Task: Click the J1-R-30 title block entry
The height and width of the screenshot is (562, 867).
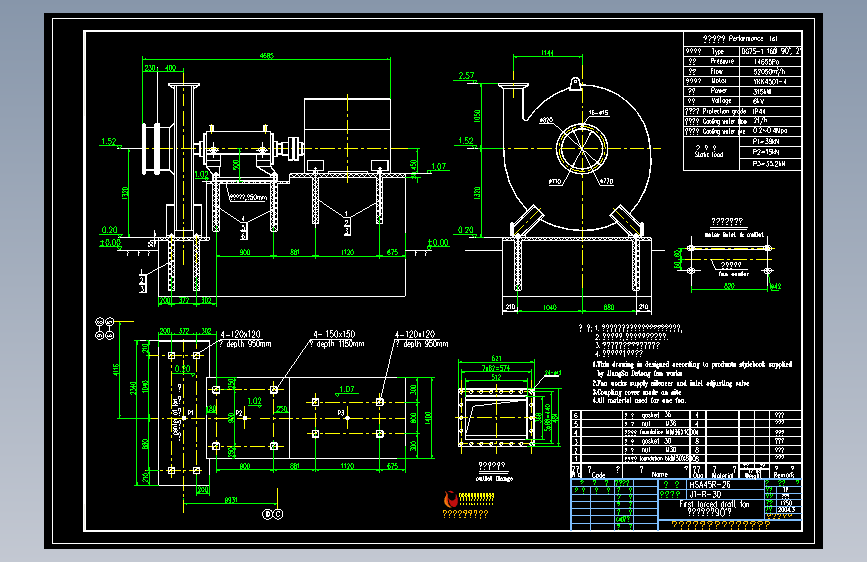Action: coord(705,495)
